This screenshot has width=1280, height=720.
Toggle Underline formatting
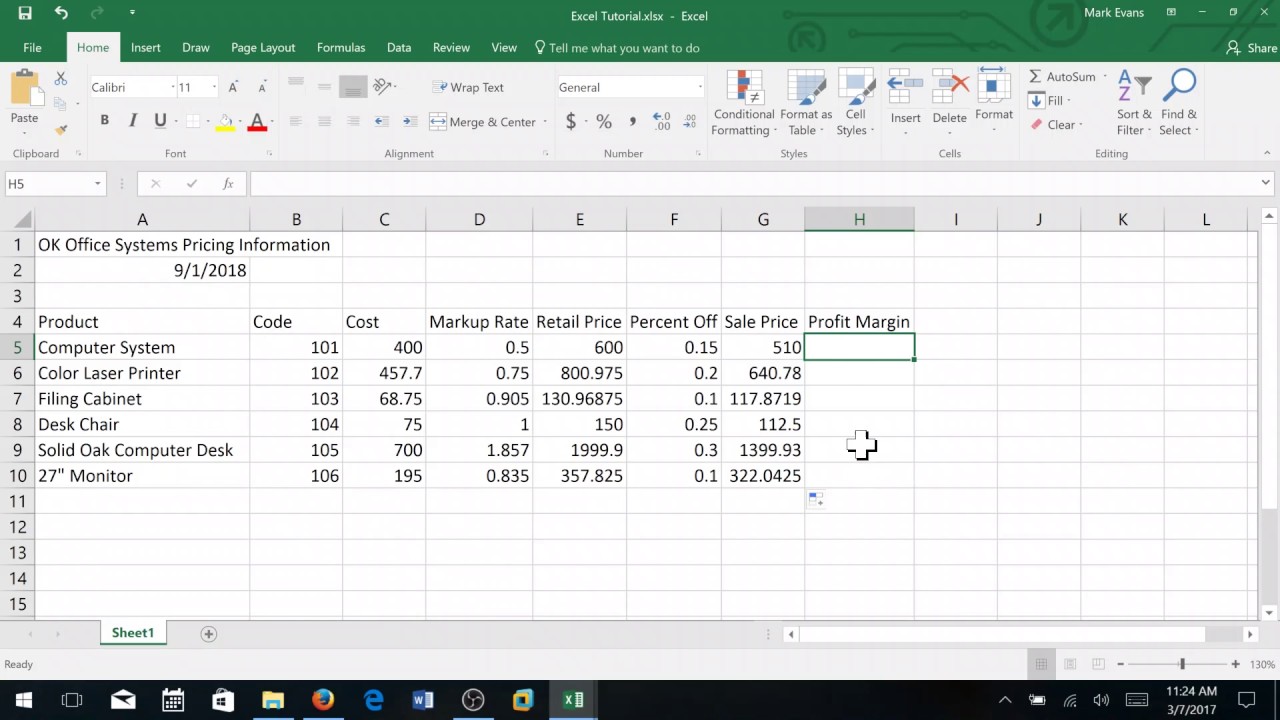pyautogui.click(x=160, y=121)
